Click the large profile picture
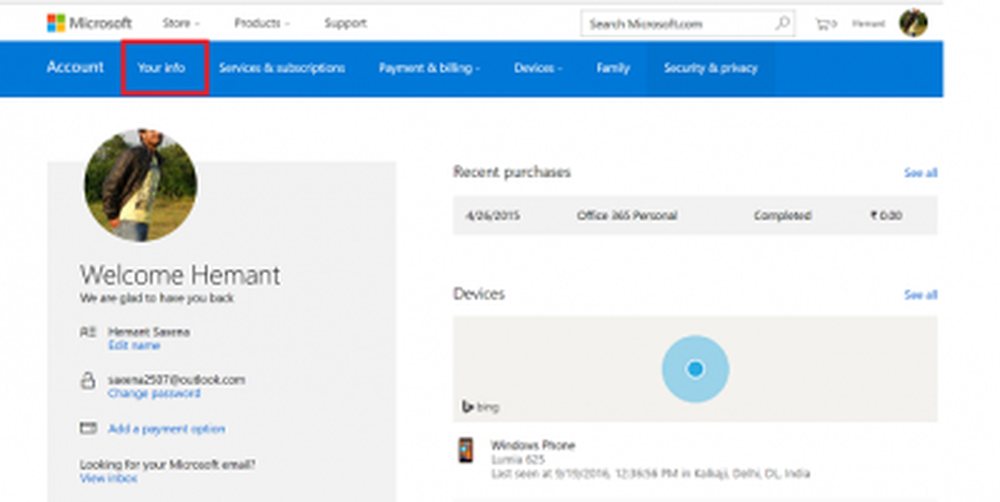This screenshot has height=502, width=1000. [140, 185]
